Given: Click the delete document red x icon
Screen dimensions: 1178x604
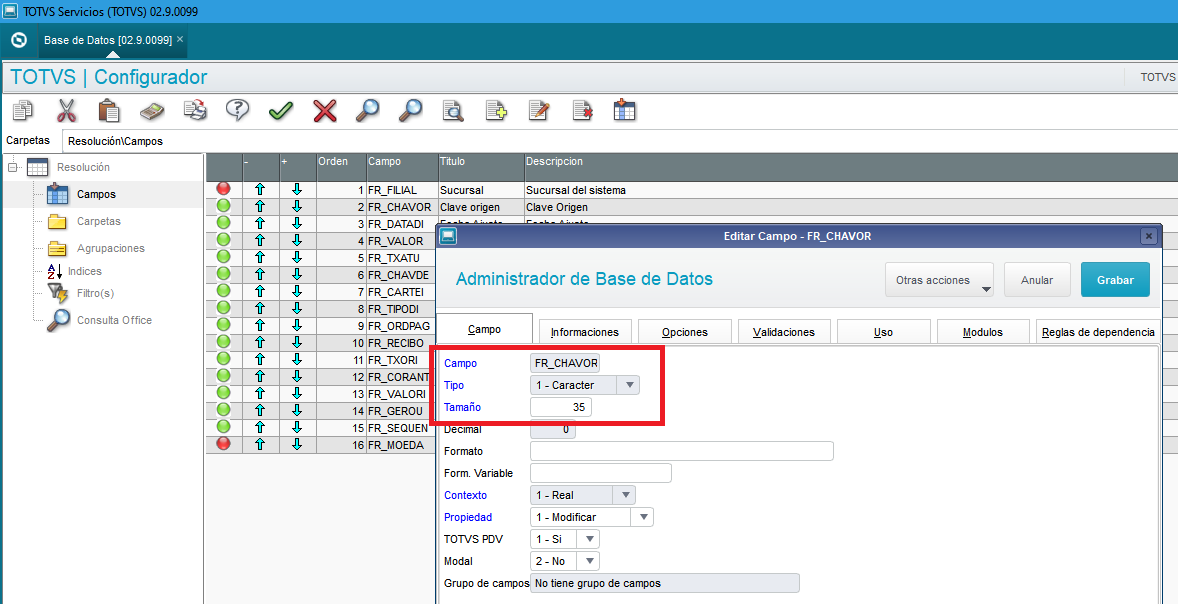Looking at the screenshot, I should click(x=582, y=110).
